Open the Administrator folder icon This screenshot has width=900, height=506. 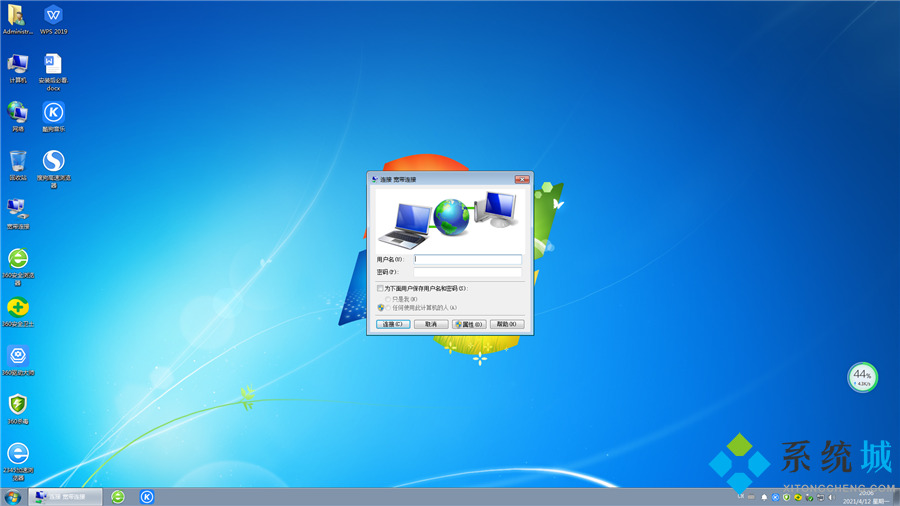(17, 20)
